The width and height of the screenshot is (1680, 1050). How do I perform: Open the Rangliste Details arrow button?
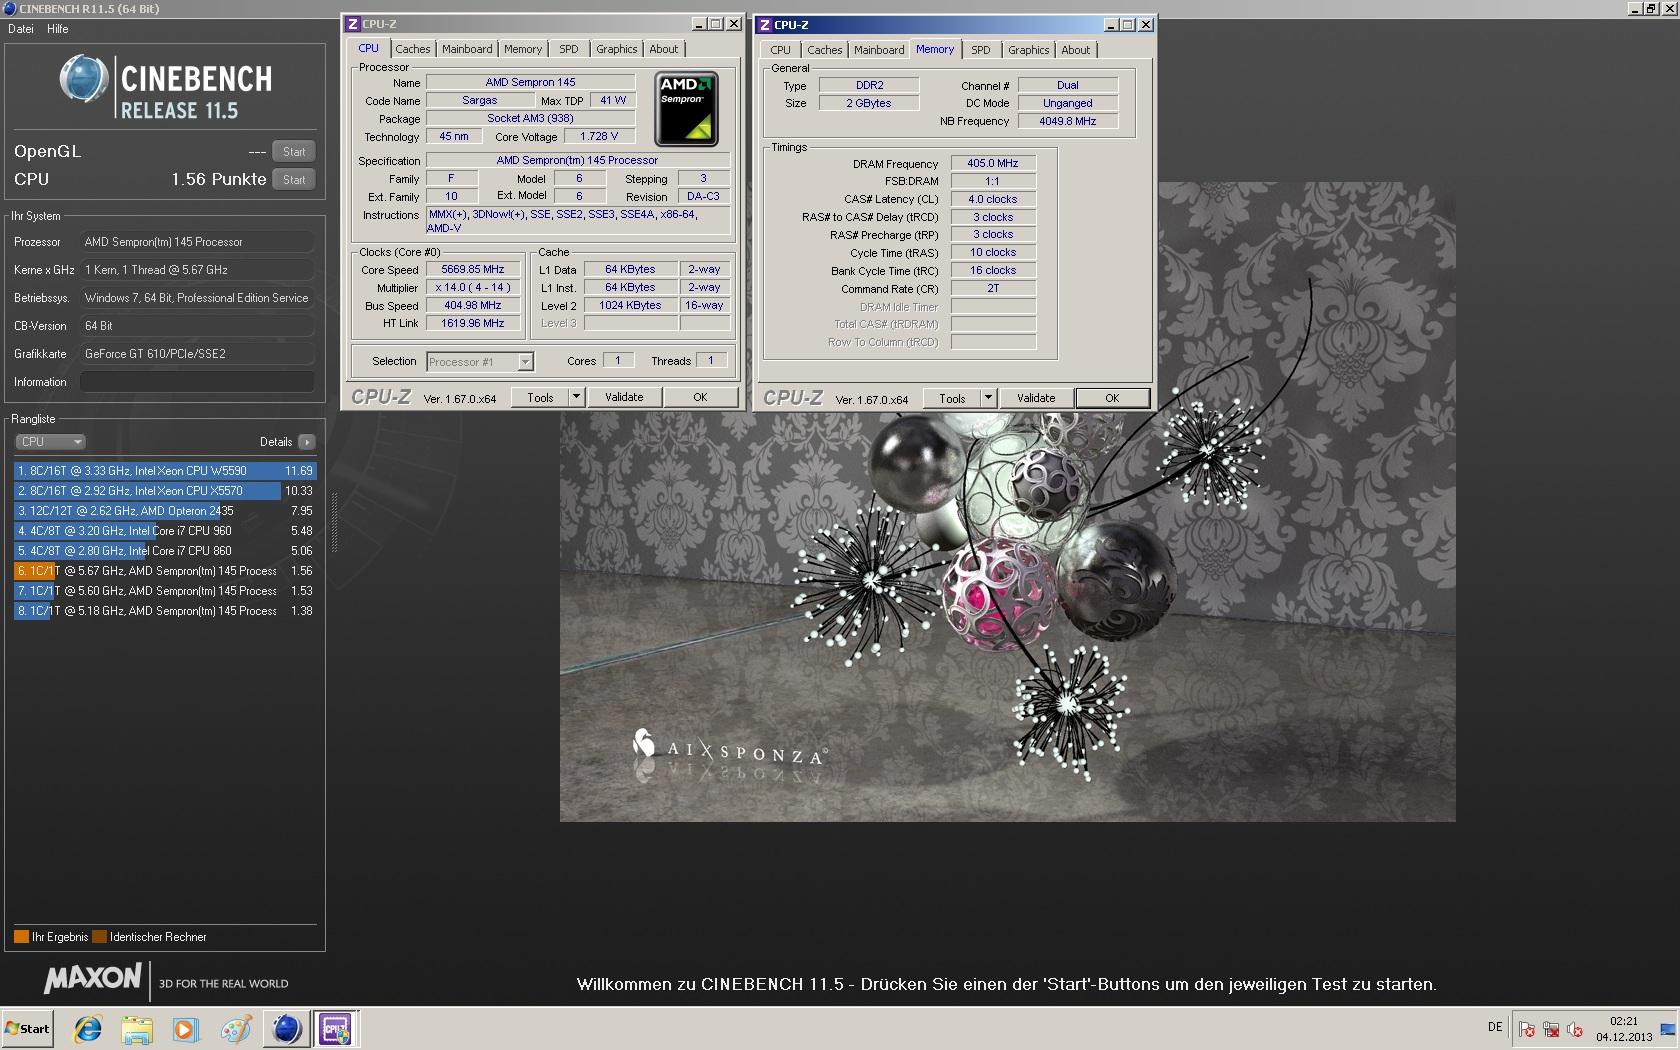click(x=307, y=442)
